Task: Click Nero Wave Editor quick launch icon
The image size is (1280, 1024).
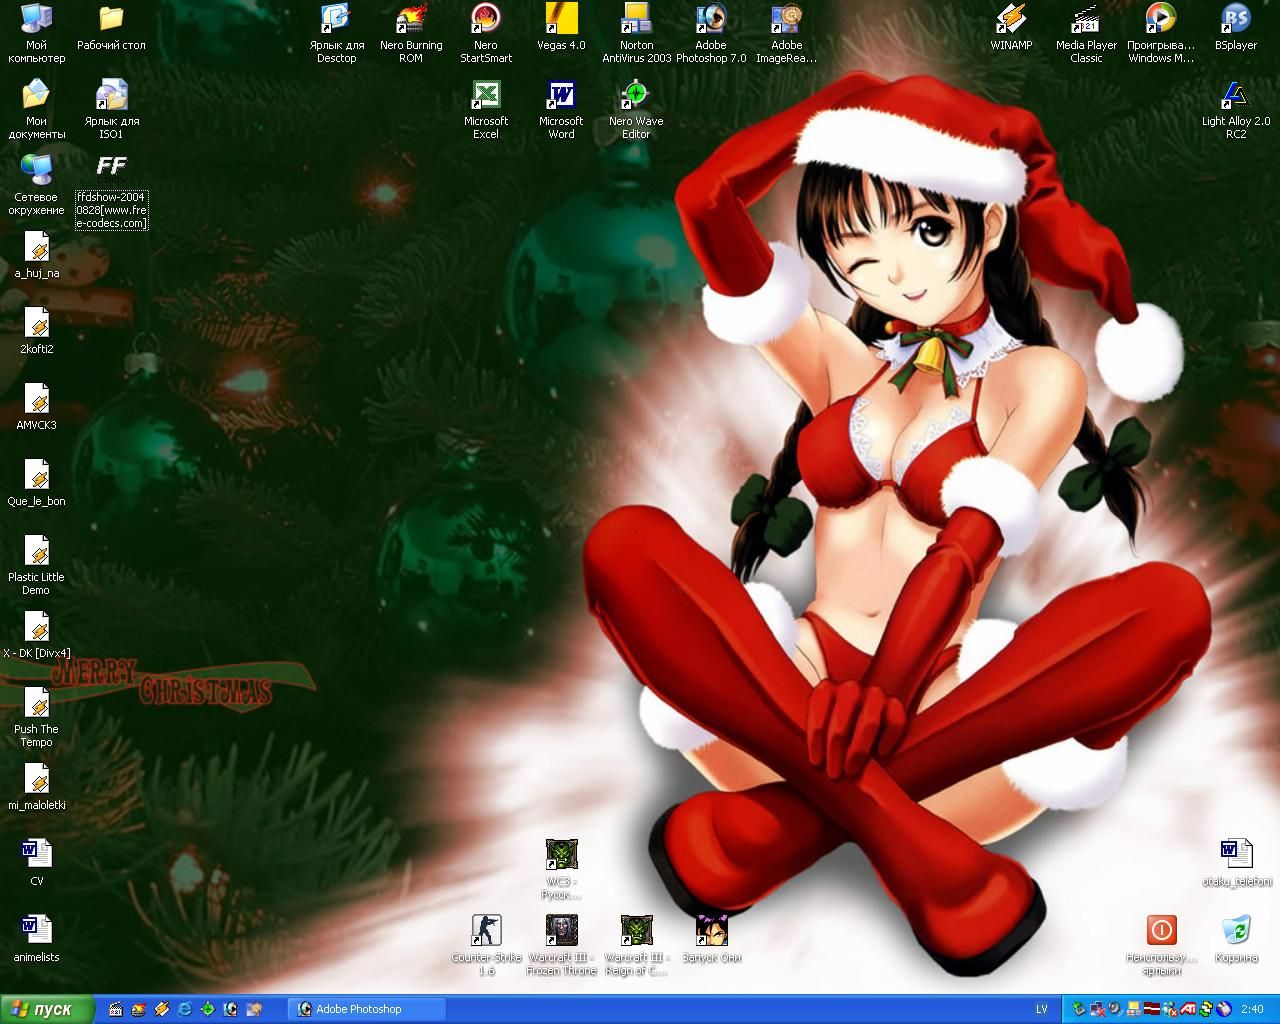Action: pos(208,1009)
